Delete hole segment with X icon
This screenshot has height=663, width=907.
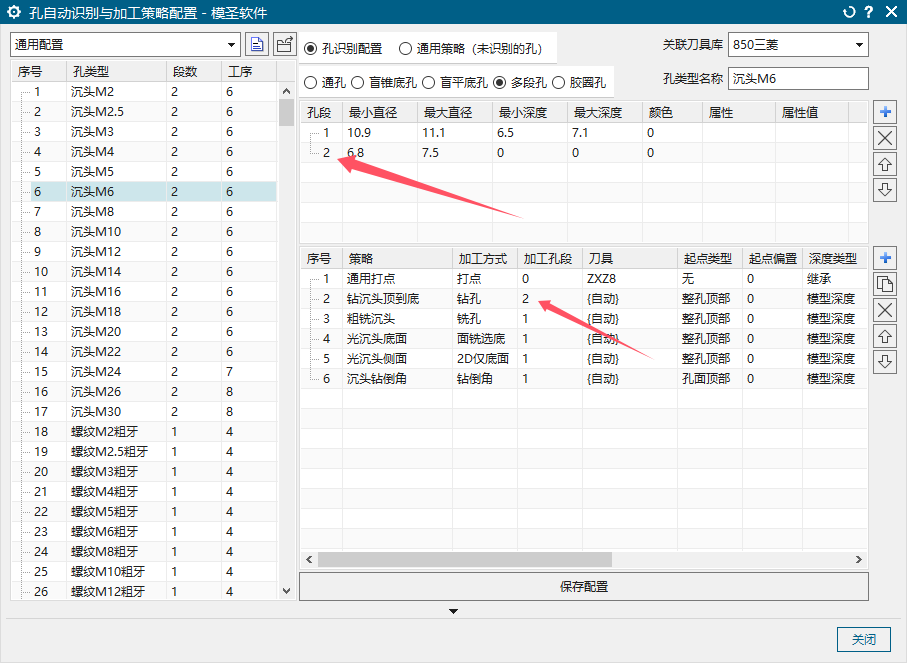click(x=885, y=138)
